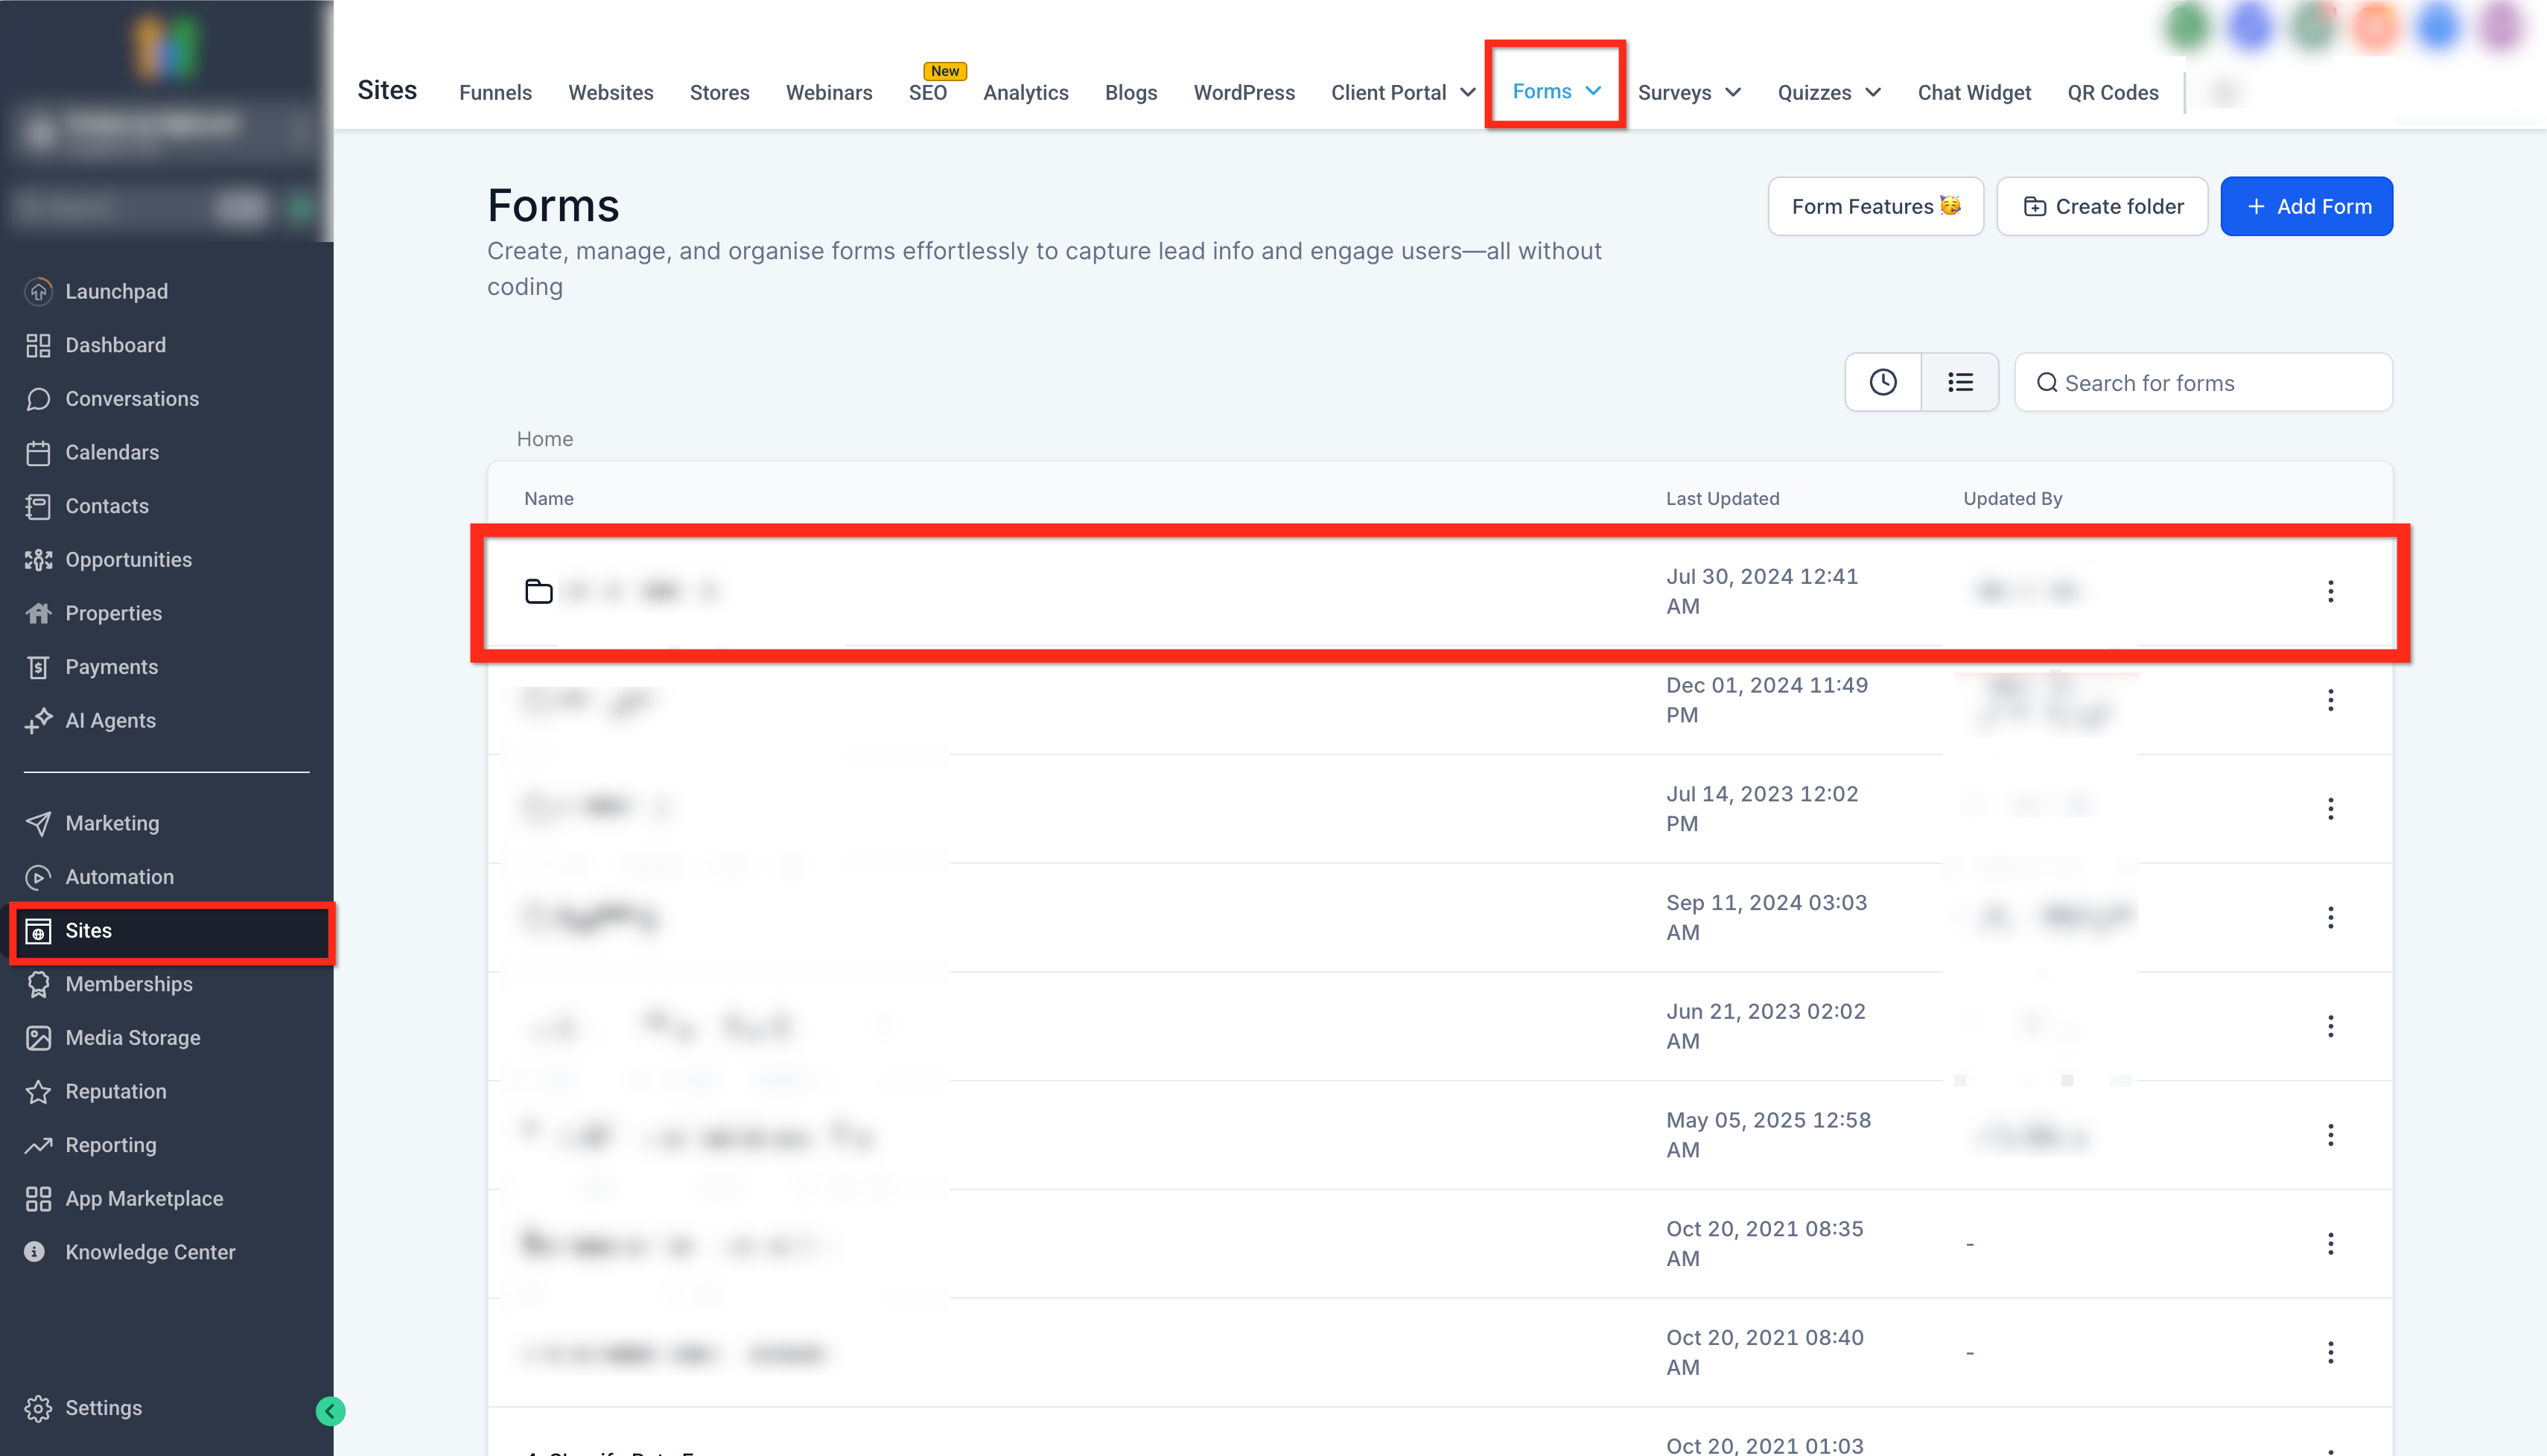The width and height of the screenshot is (2547, 1456).
Task: Open Launchpad in the sidebar
Action: 116,291
